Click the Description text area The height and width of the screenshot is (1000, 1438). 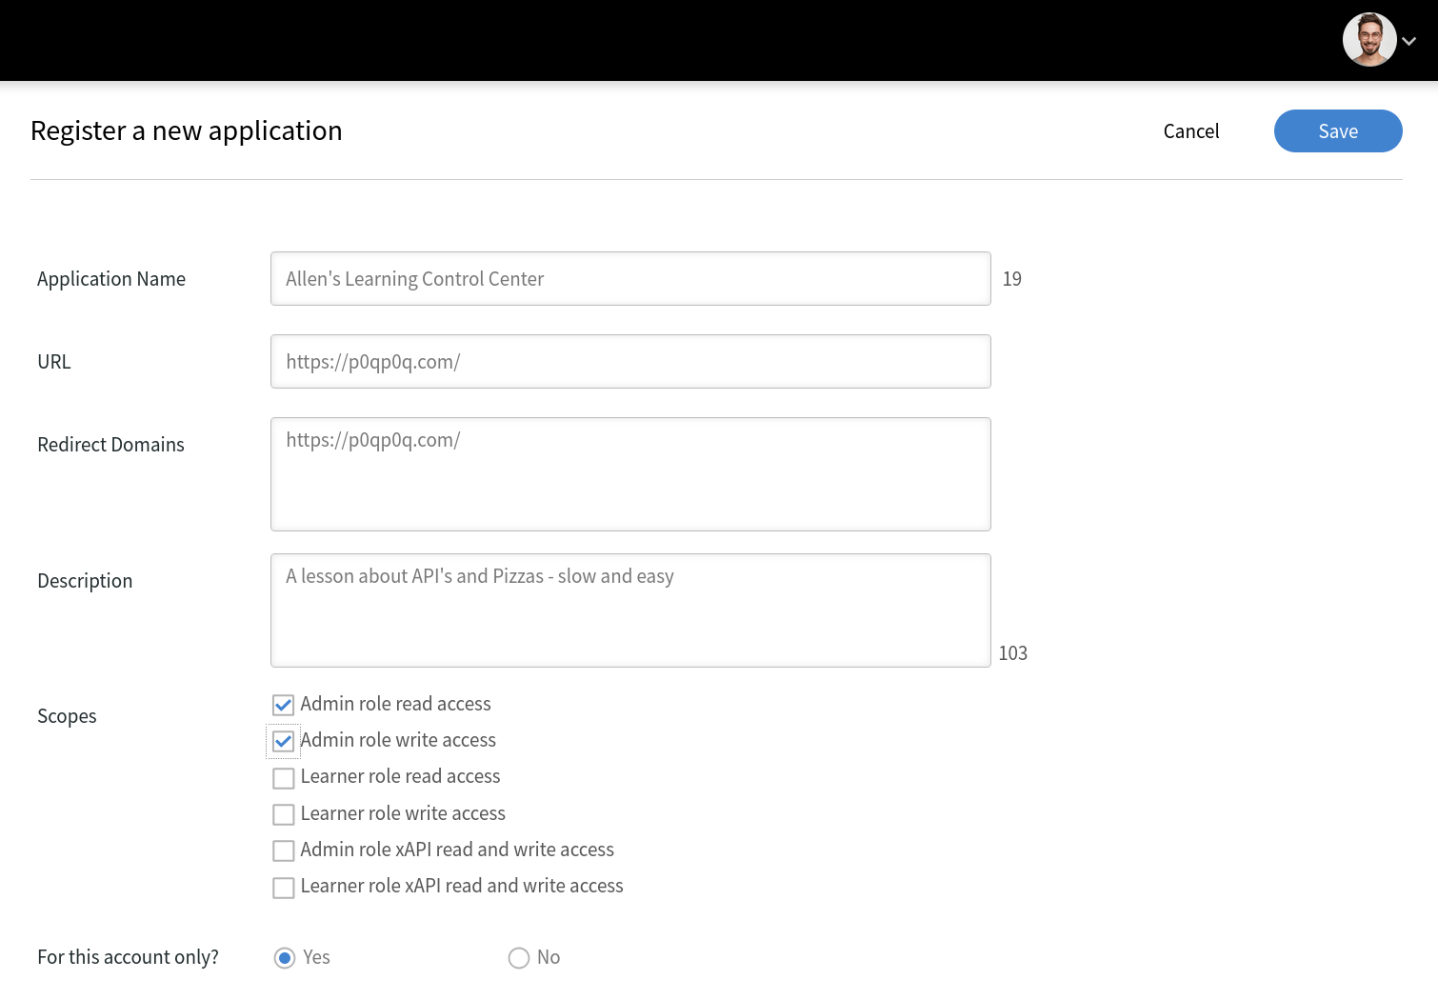[x=630, y=610]
